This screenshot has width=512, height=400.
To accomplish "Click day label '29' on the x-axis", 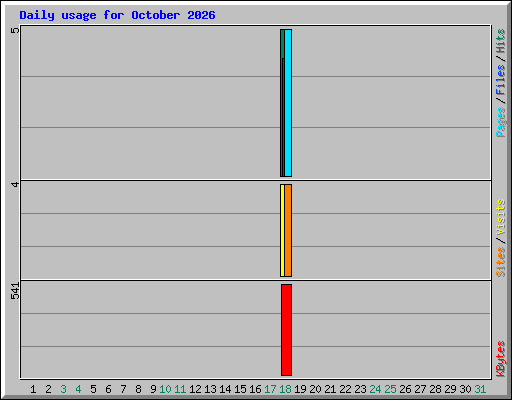I will click(x=450, y=389).
